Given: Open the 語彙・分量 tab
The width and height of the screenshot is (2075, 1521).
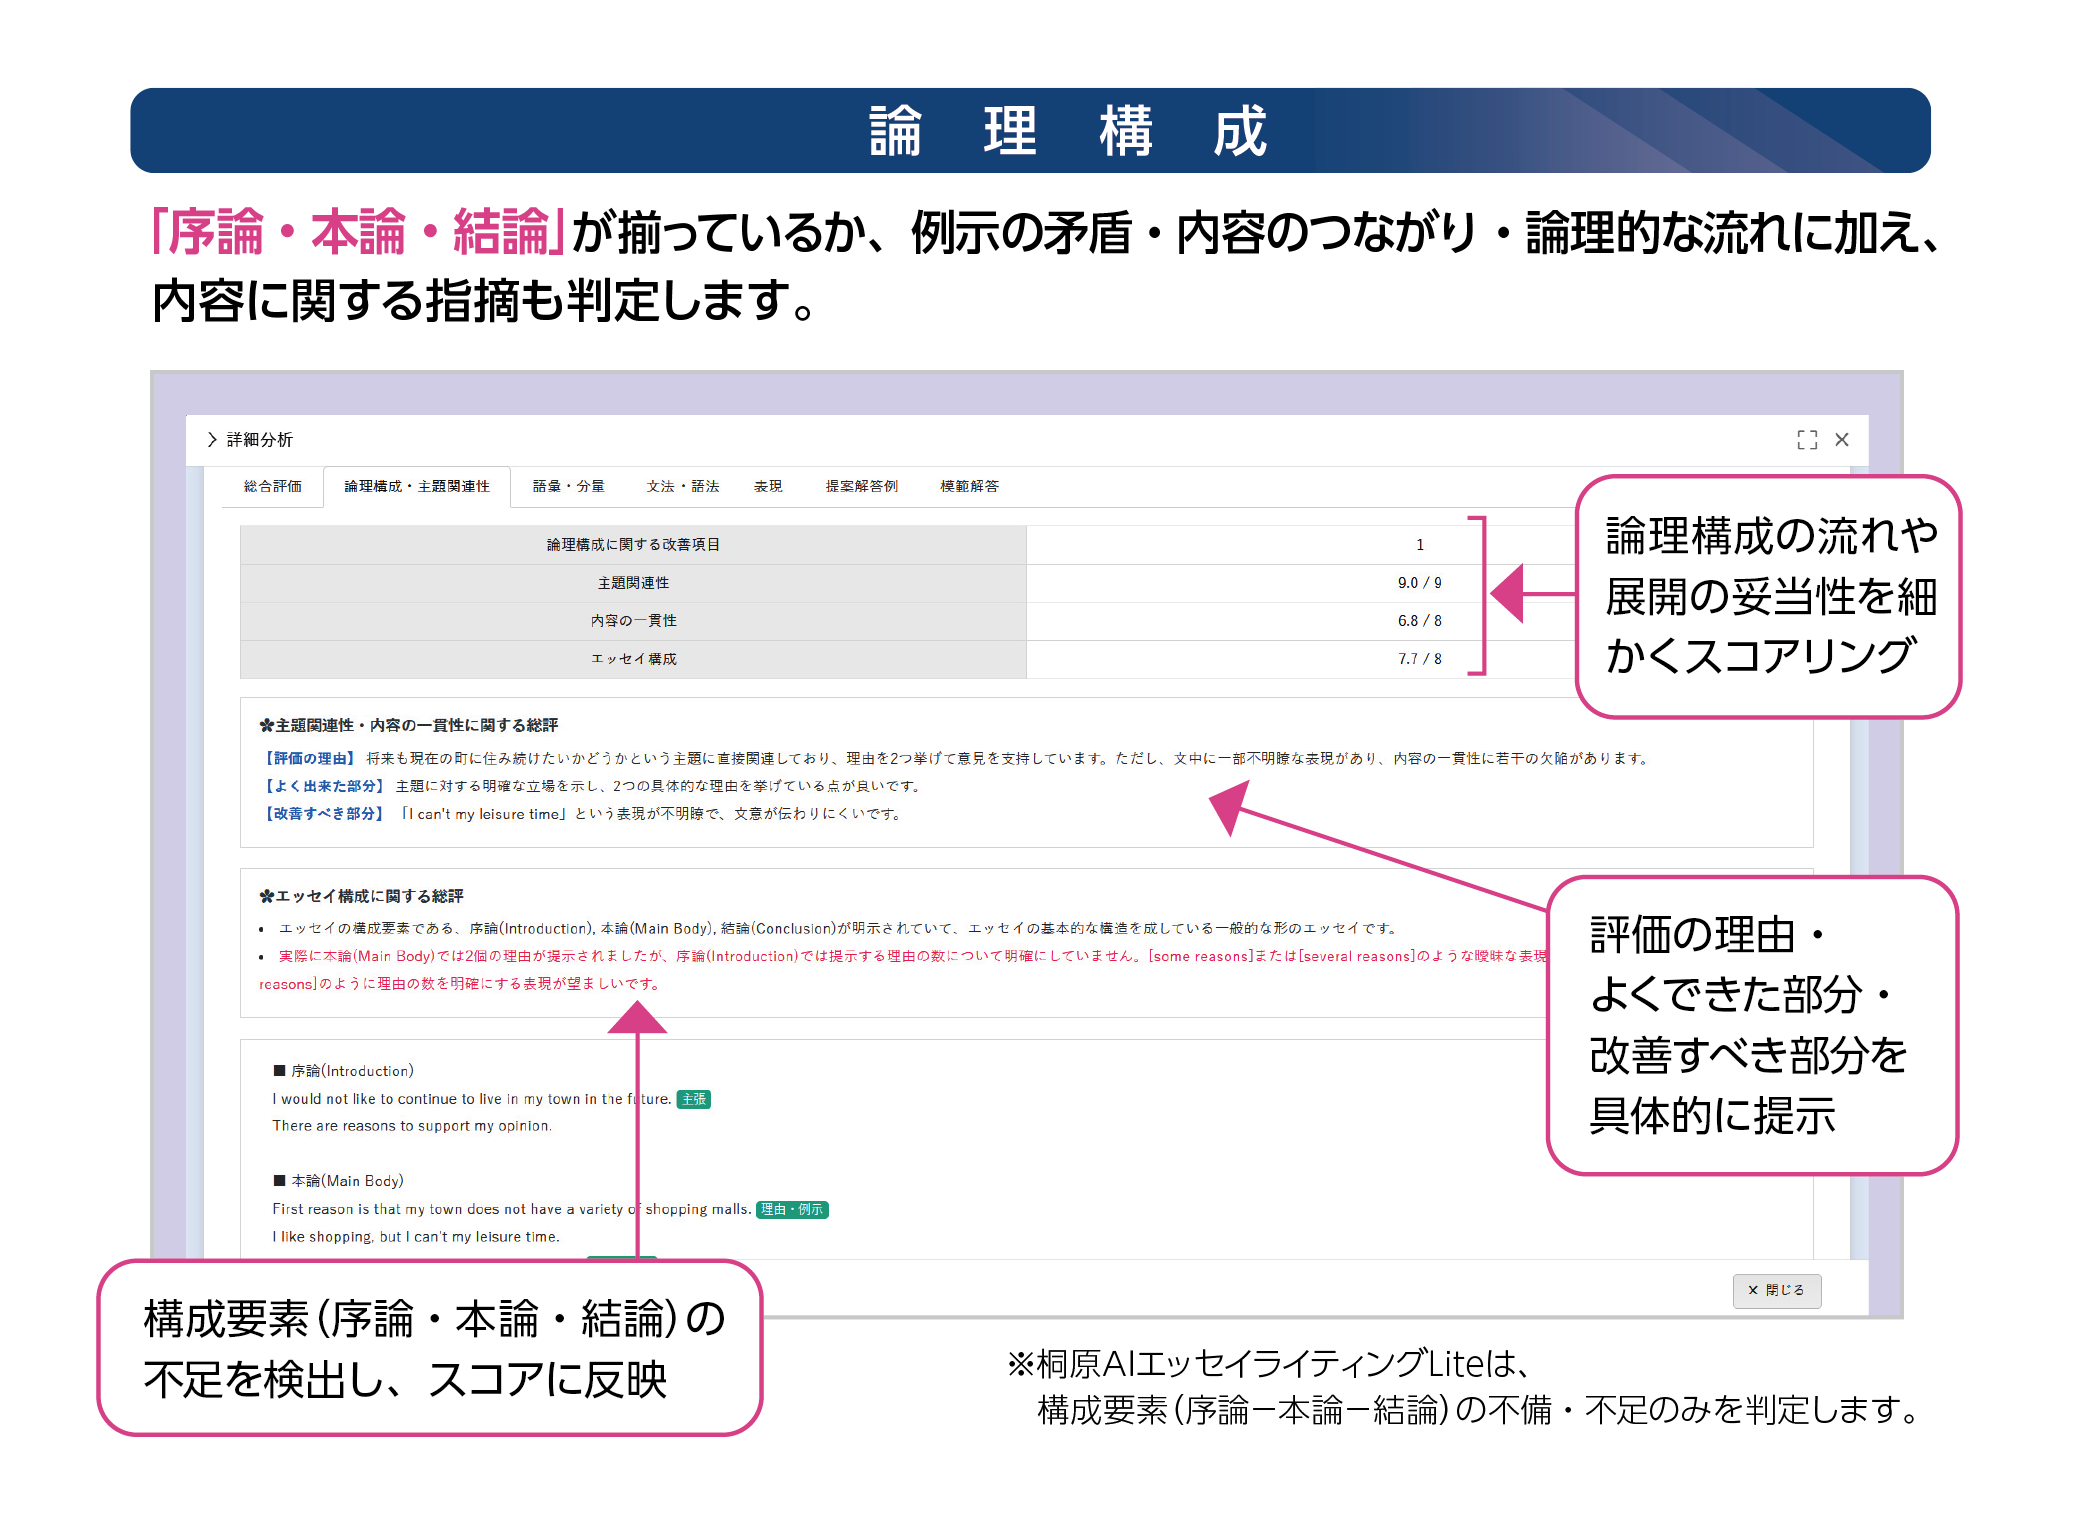Looking at the screenshot, I should pos(568,487).
